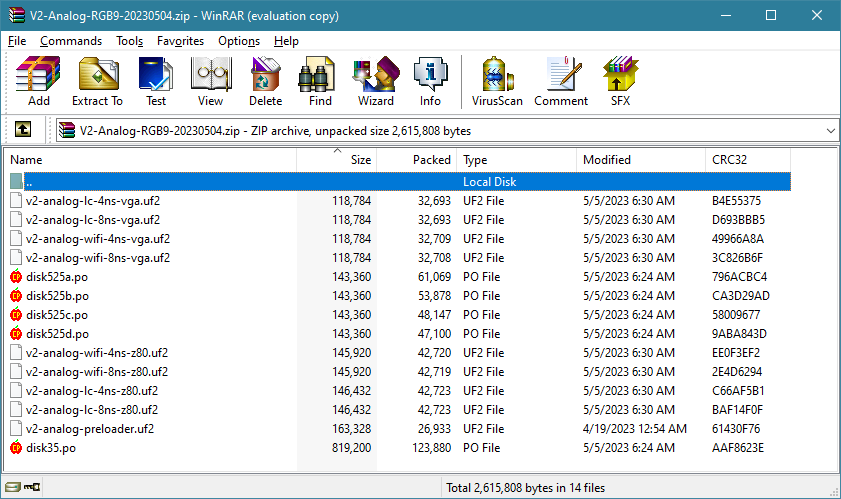841x499 pixels.
Task: Click the Extract To toolbar icon
Action: [98, 82]
